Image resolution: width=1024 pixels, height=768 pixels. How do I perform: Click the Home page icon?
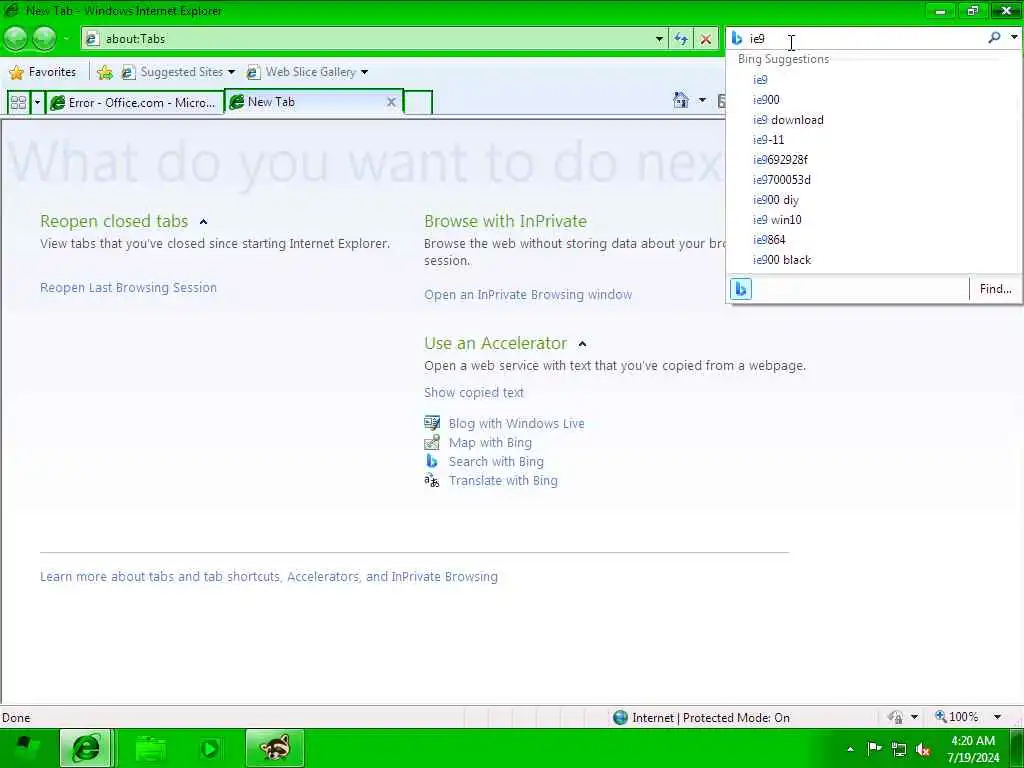(681, 100)
